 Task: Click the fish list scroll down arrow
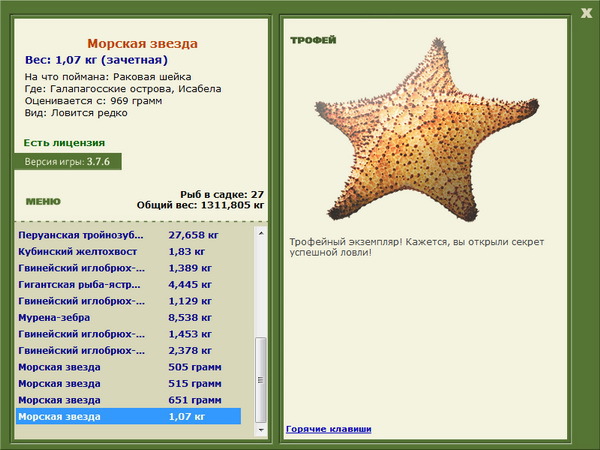[261, 430]
